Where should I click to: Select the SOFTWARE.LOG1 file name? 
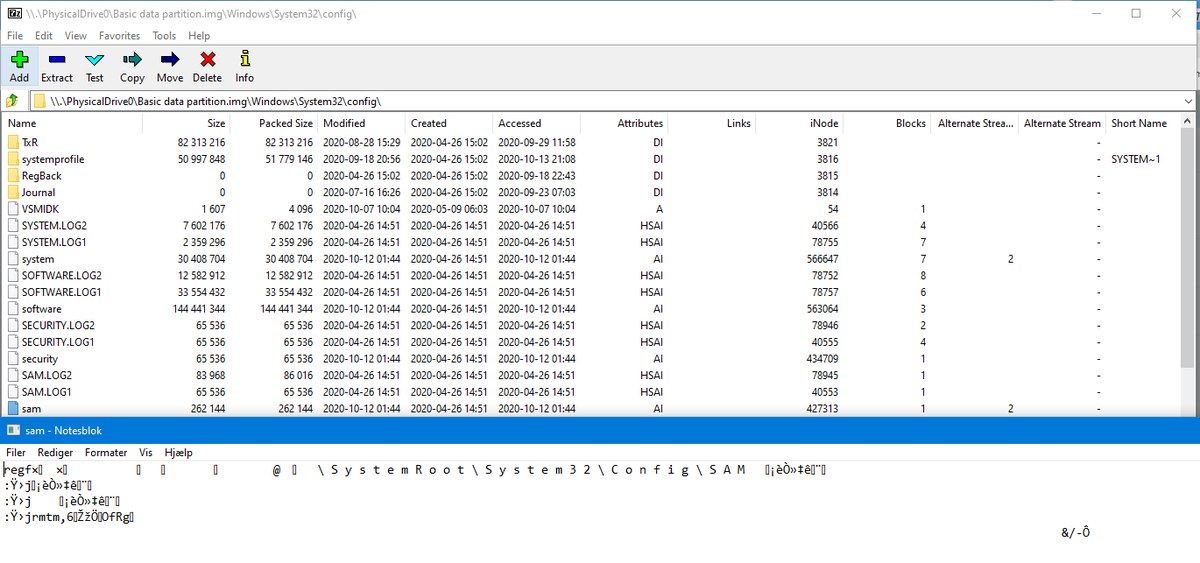point(62,292)
